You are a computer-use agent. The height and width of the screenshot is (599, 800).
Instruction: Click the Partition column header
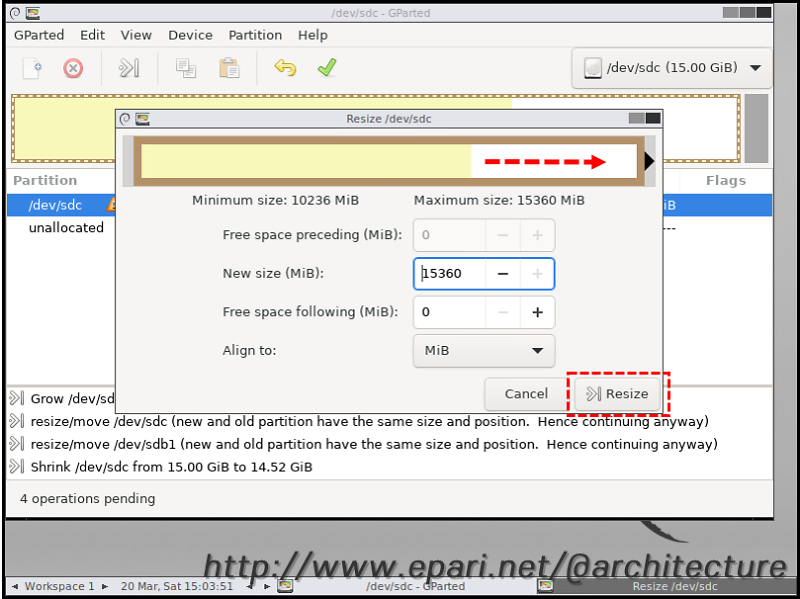(45, 181)
